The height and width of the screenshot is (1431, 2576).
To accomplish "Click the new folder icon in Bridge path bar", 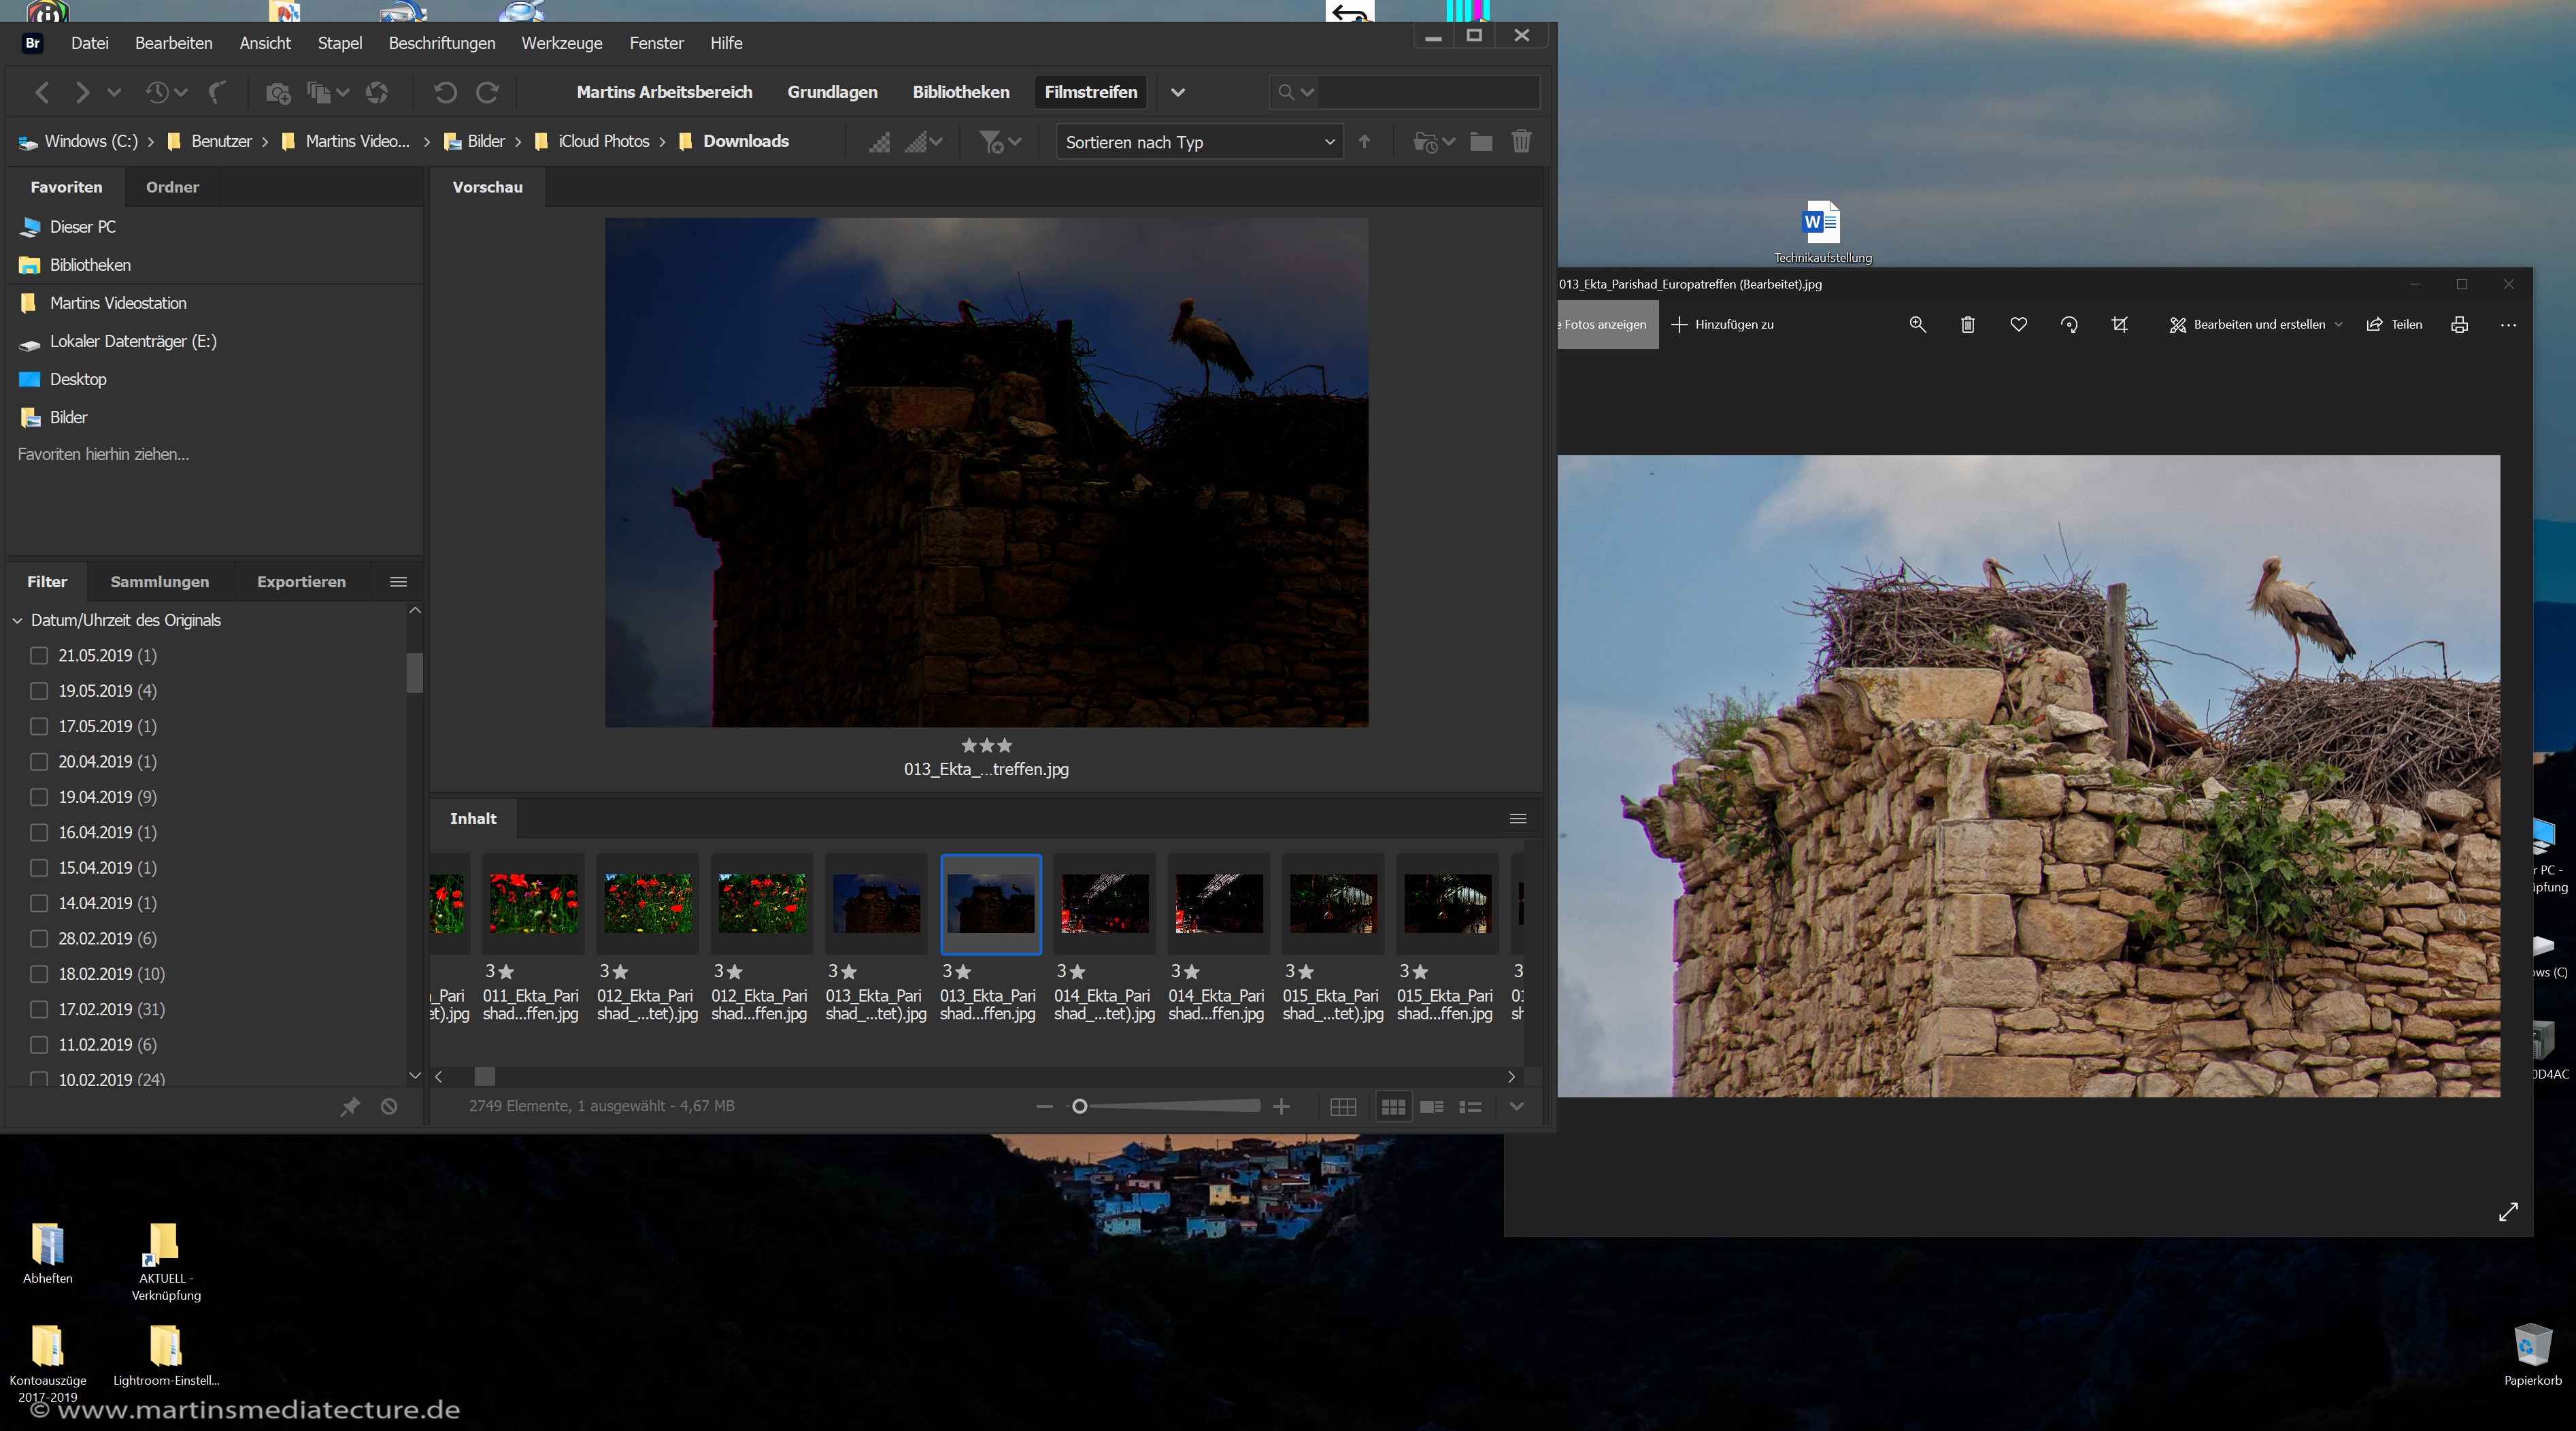I will (x=1480, y=141).
